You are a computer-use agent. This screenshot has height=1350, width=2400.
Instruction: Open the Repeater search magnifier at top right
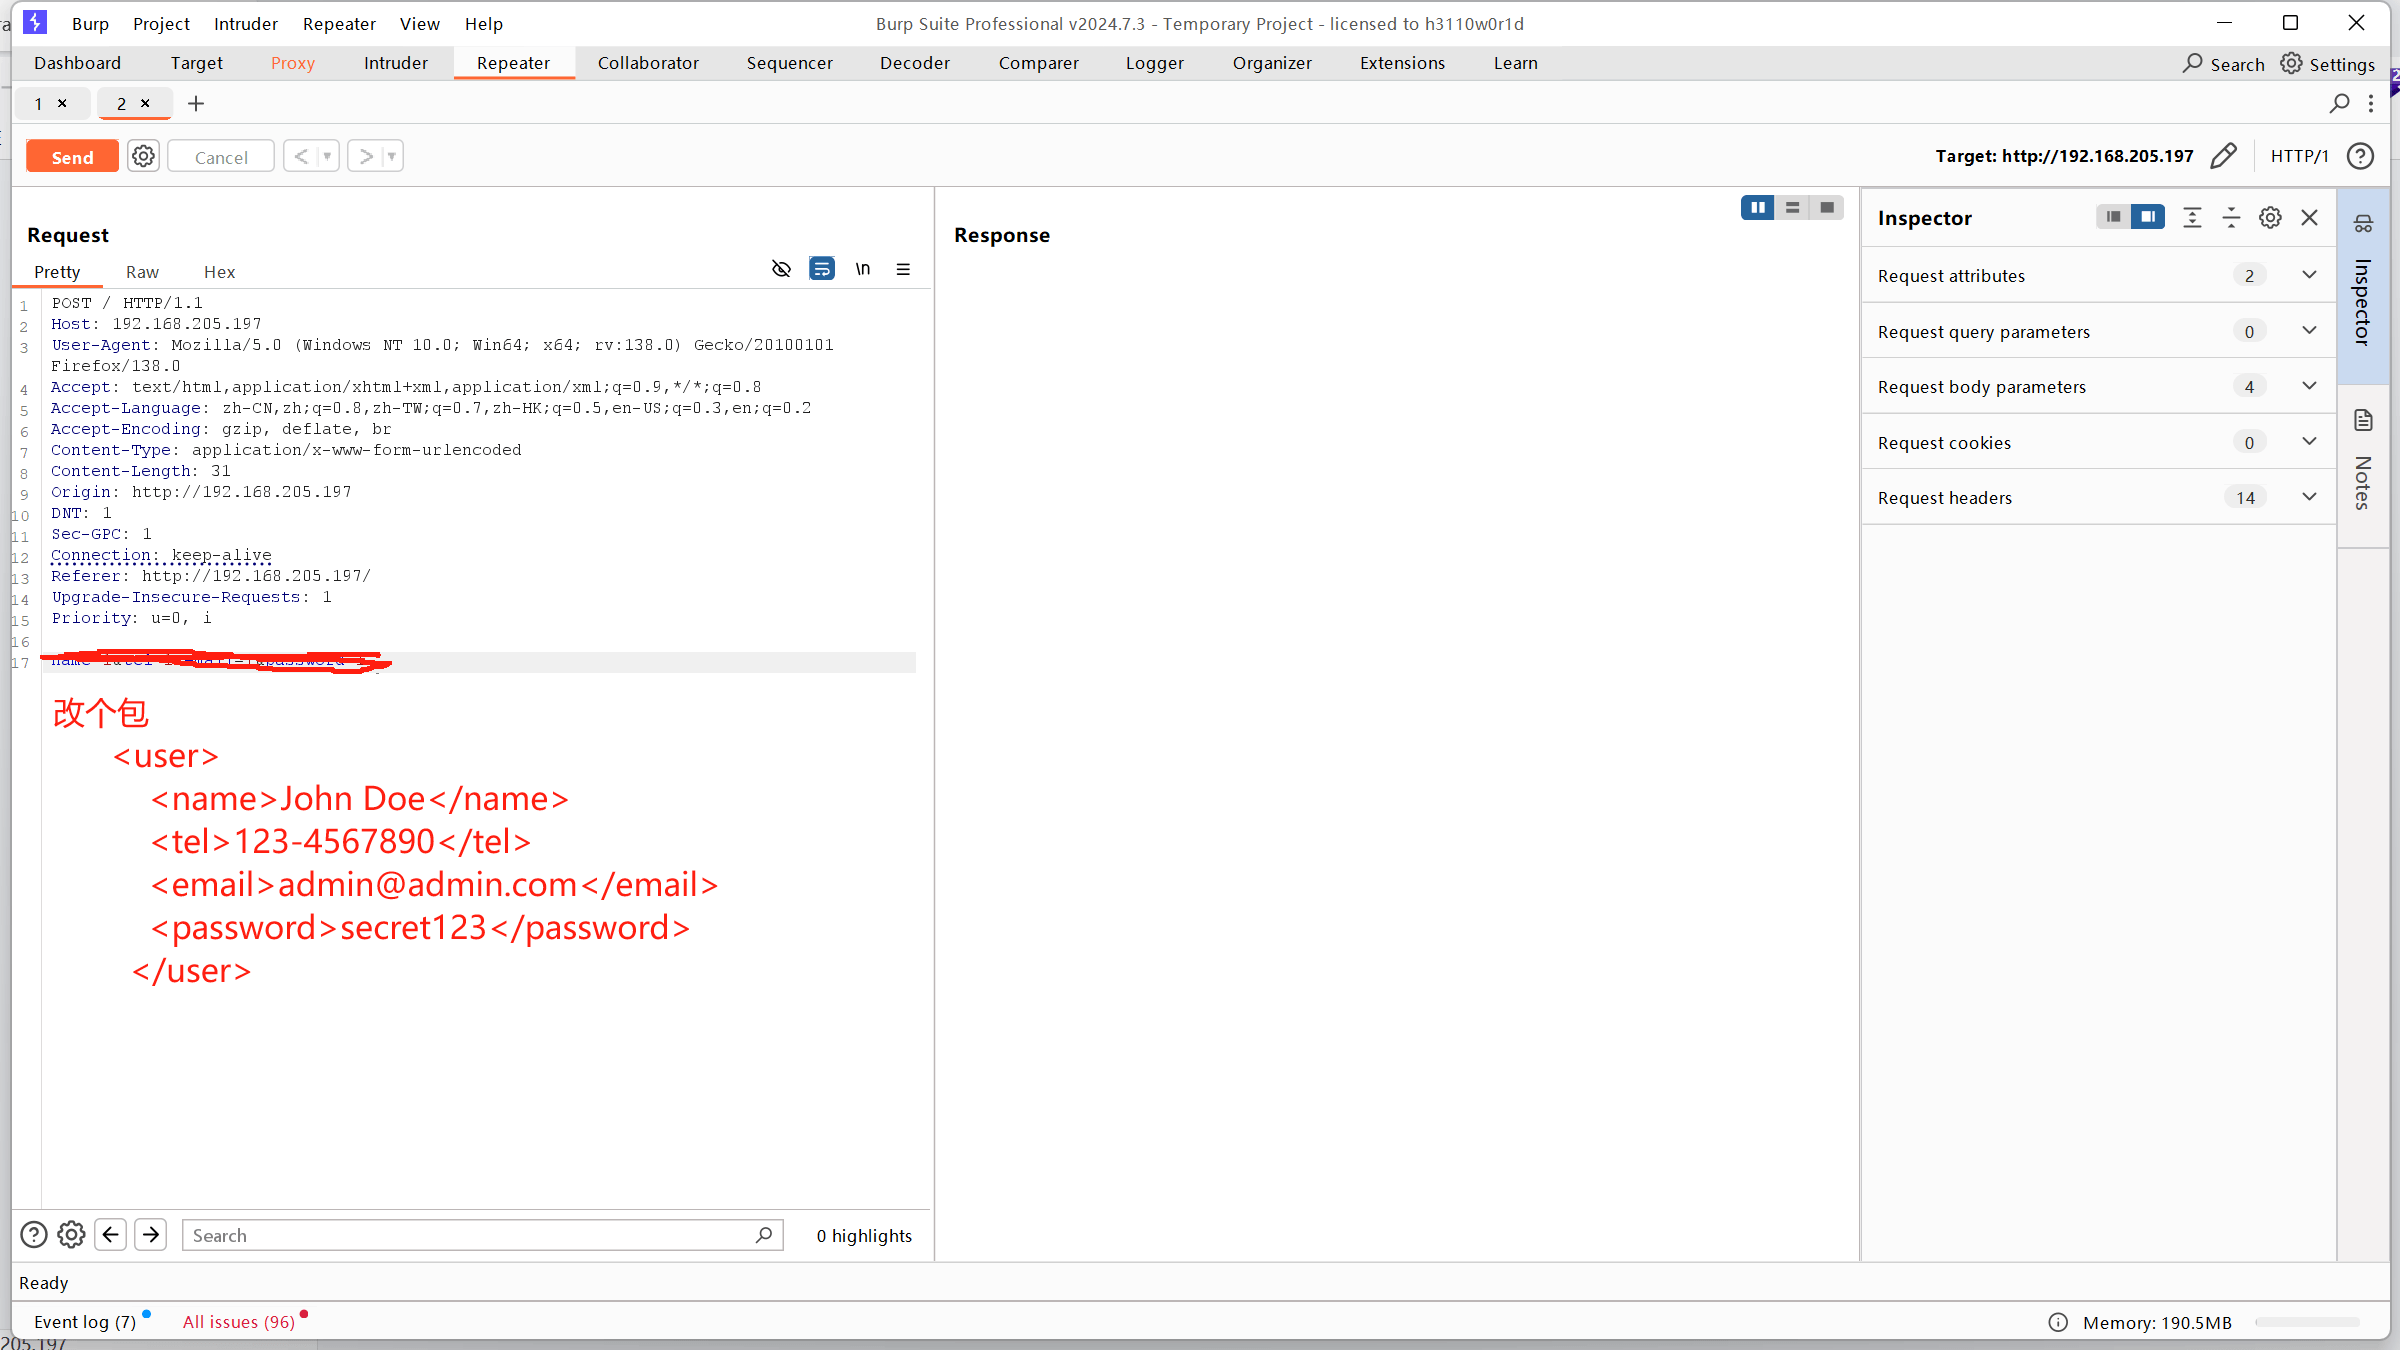pyautogui.click(x=2340, y=103)
